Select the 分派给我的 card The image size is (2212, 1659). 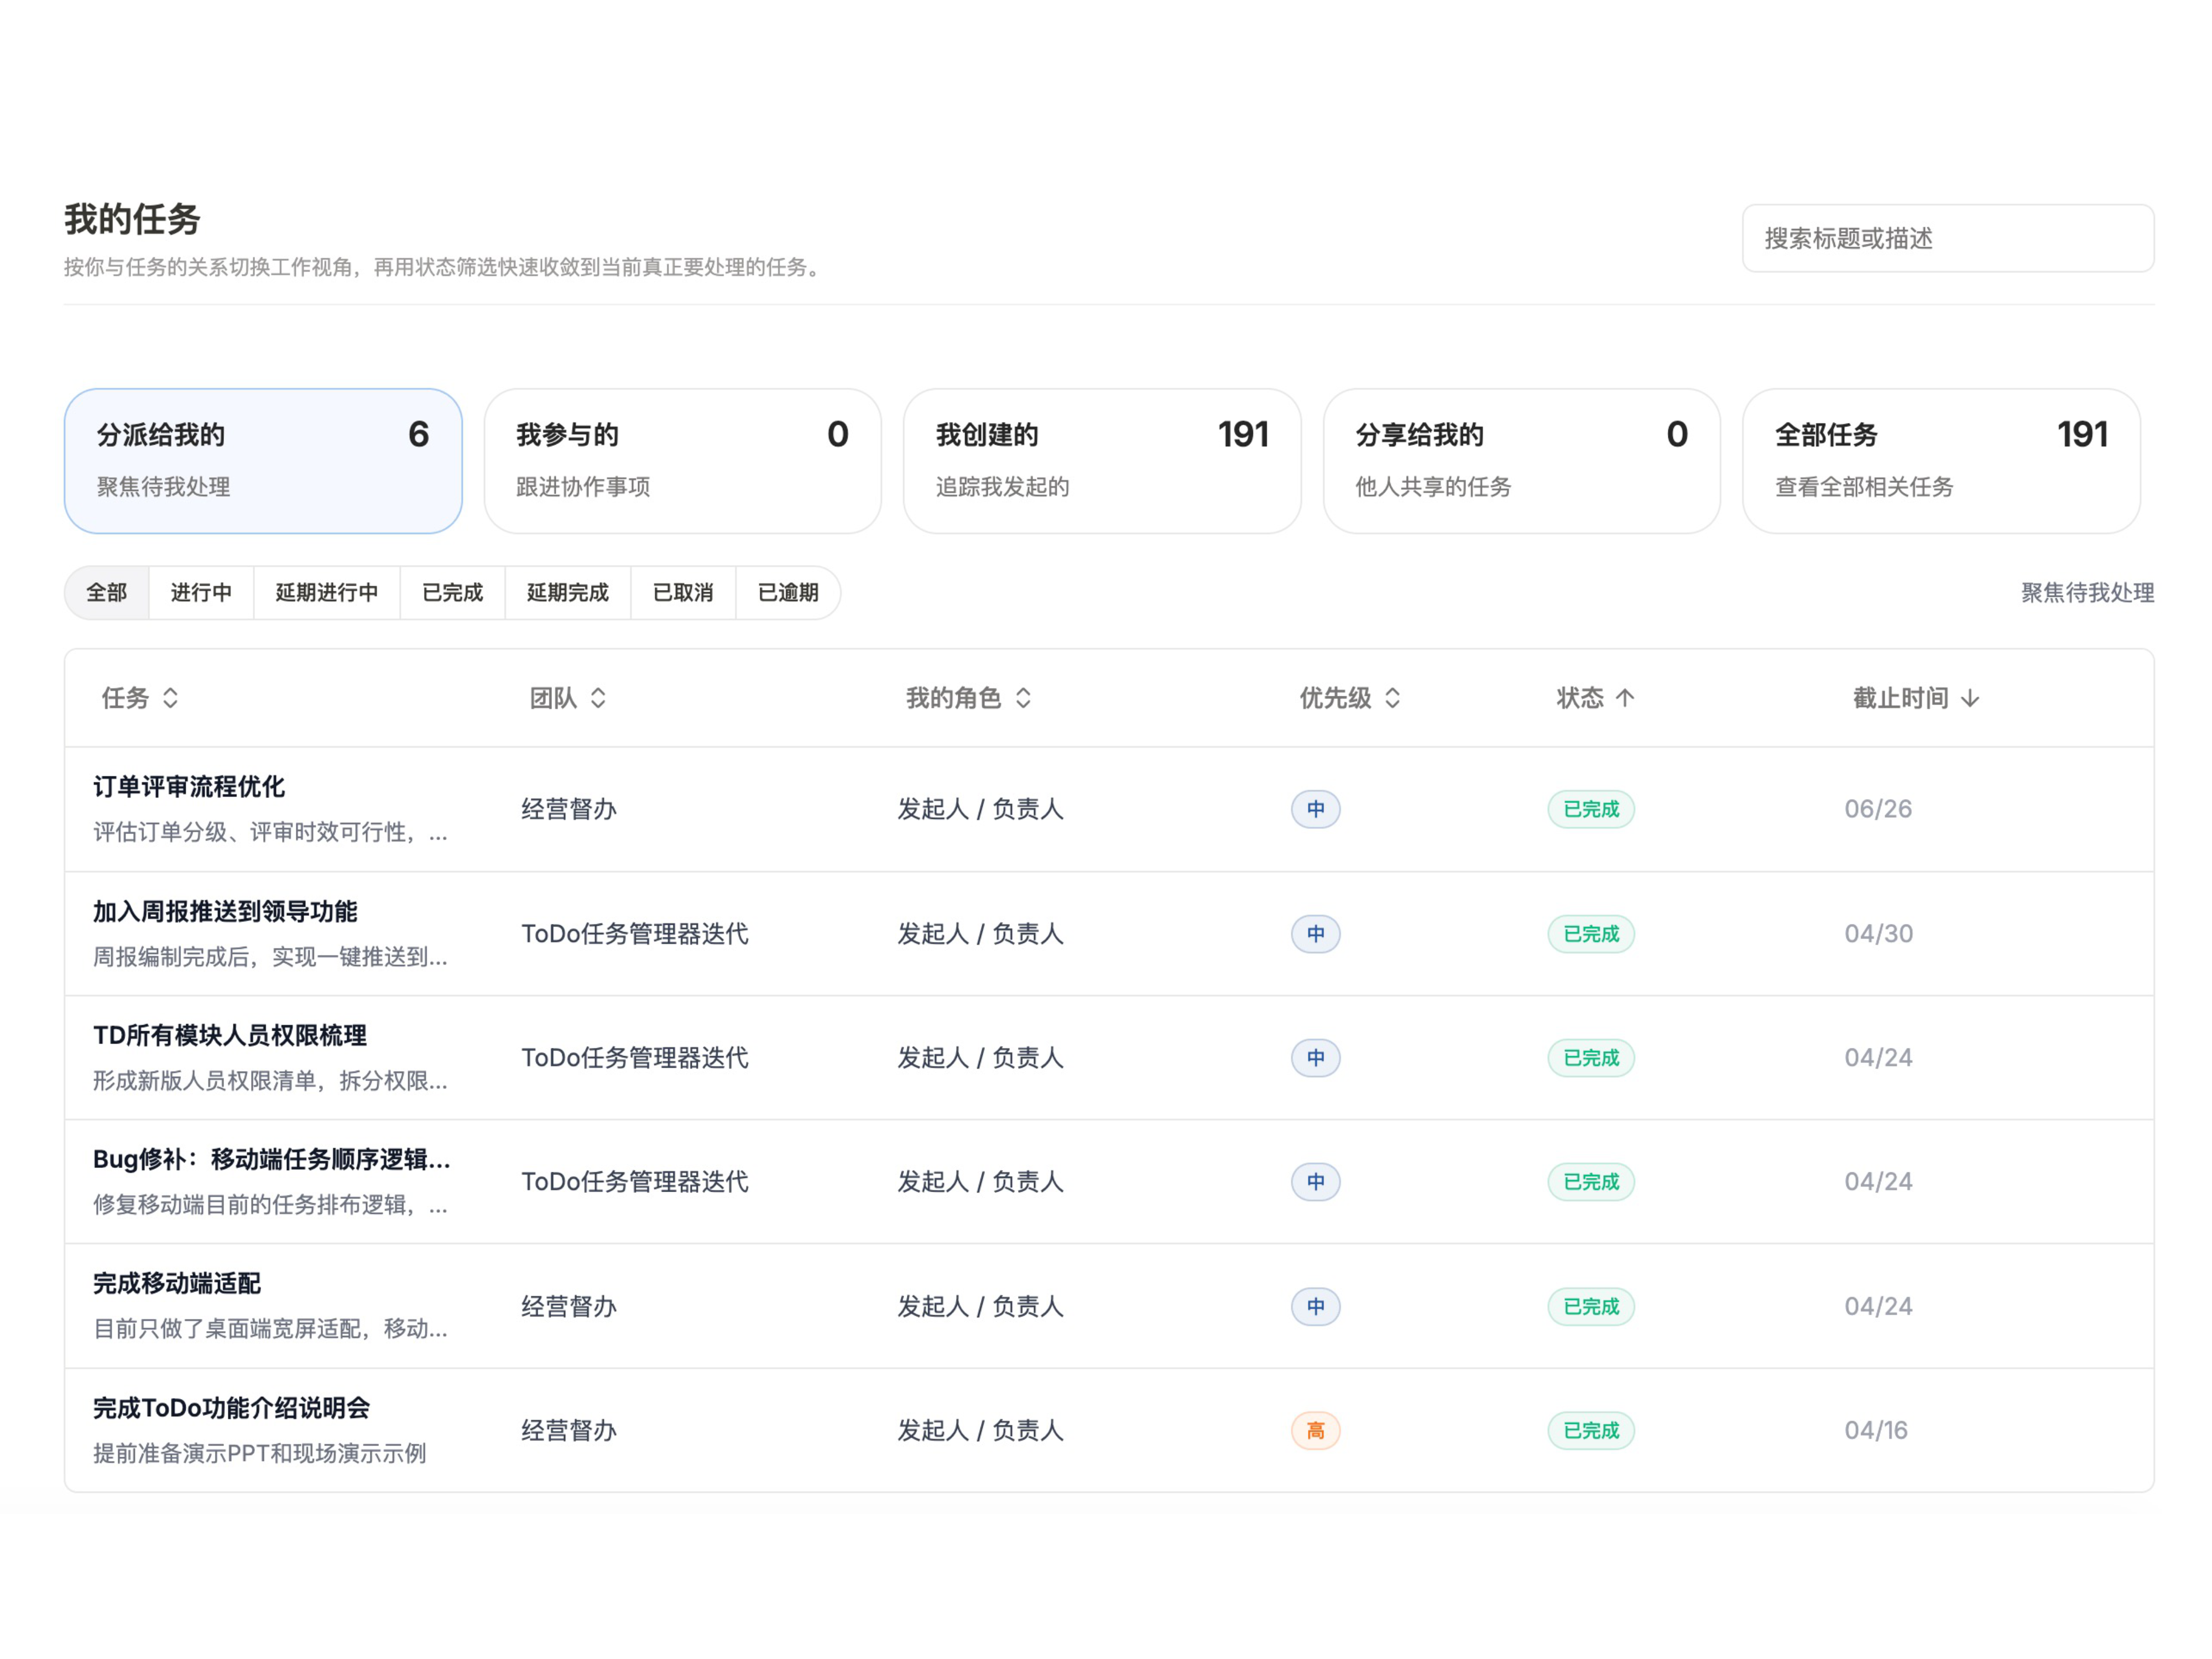pyautogui.click(x=263, y=461)
